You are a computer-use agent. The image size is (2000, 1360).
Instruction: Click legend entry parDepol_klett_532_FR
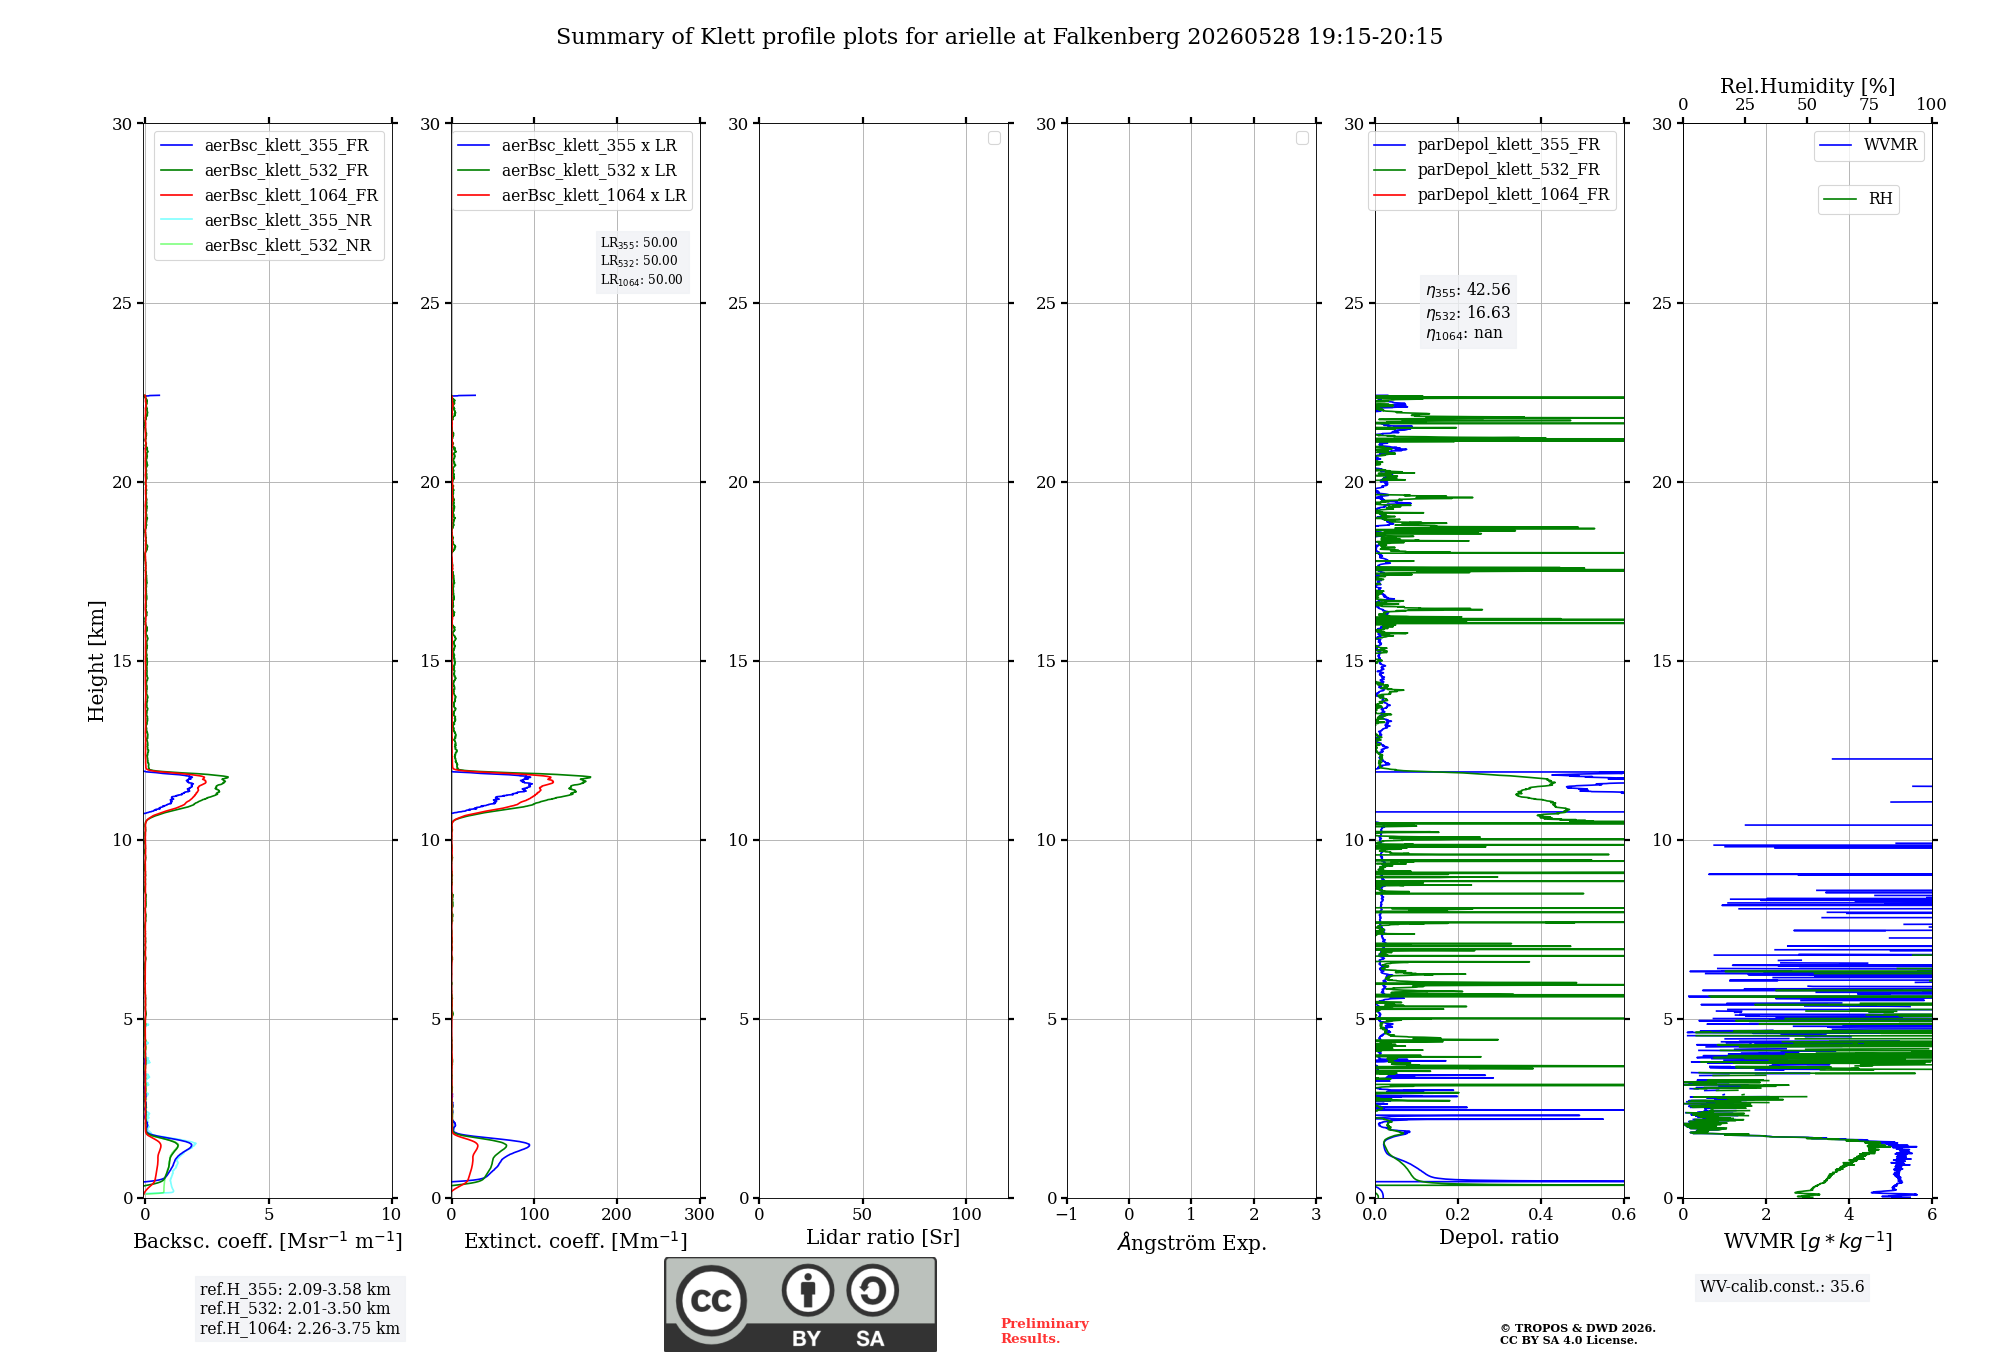coord(1487,170)
